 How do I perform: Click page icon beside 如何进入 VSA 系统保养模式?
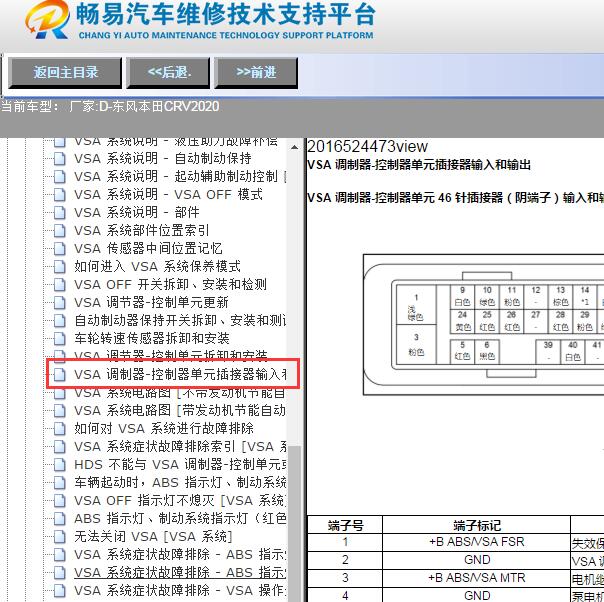coord(60,266)
